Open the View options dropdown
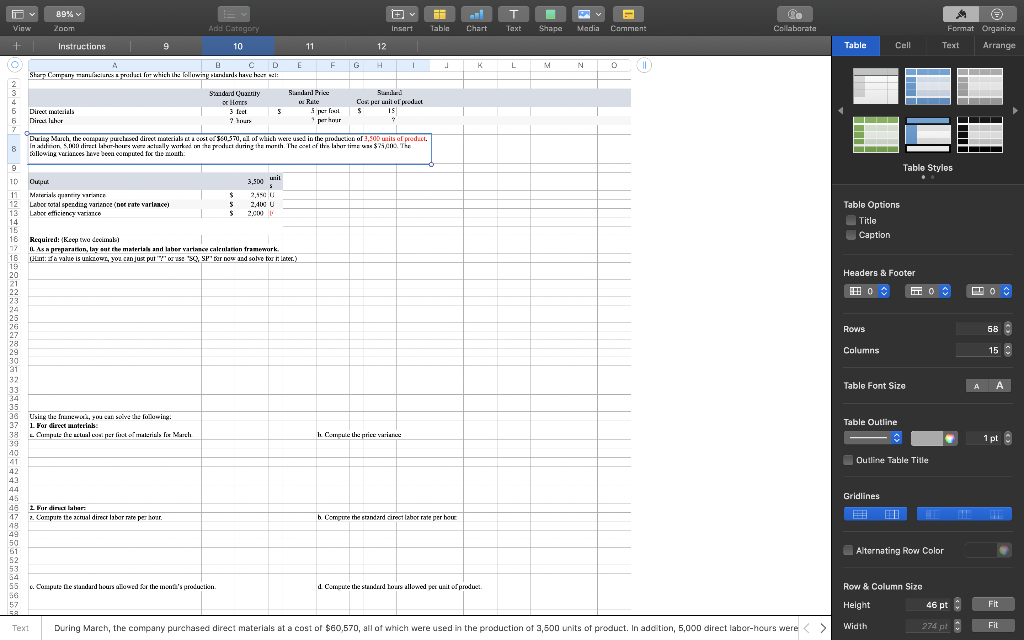This screenshot has width=1024, height=640. tap(24, 13)
